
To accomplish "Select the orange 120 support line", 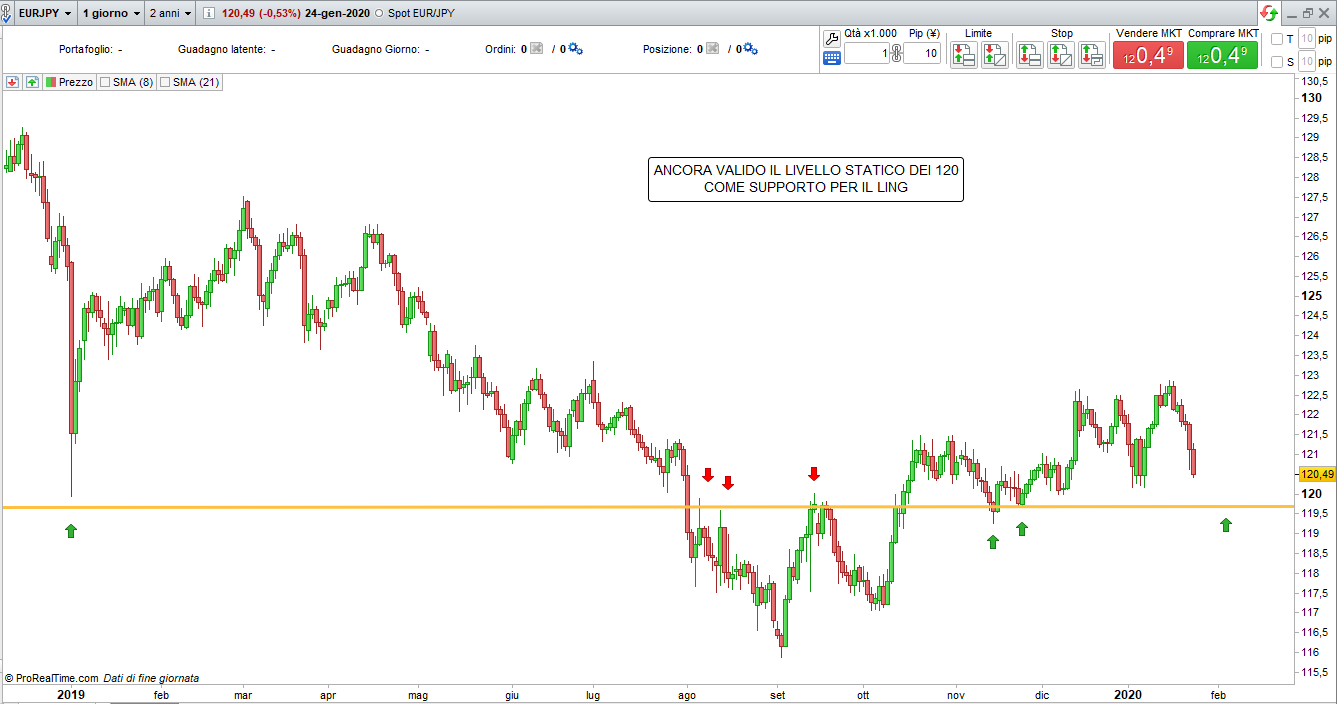I will 400,507.
